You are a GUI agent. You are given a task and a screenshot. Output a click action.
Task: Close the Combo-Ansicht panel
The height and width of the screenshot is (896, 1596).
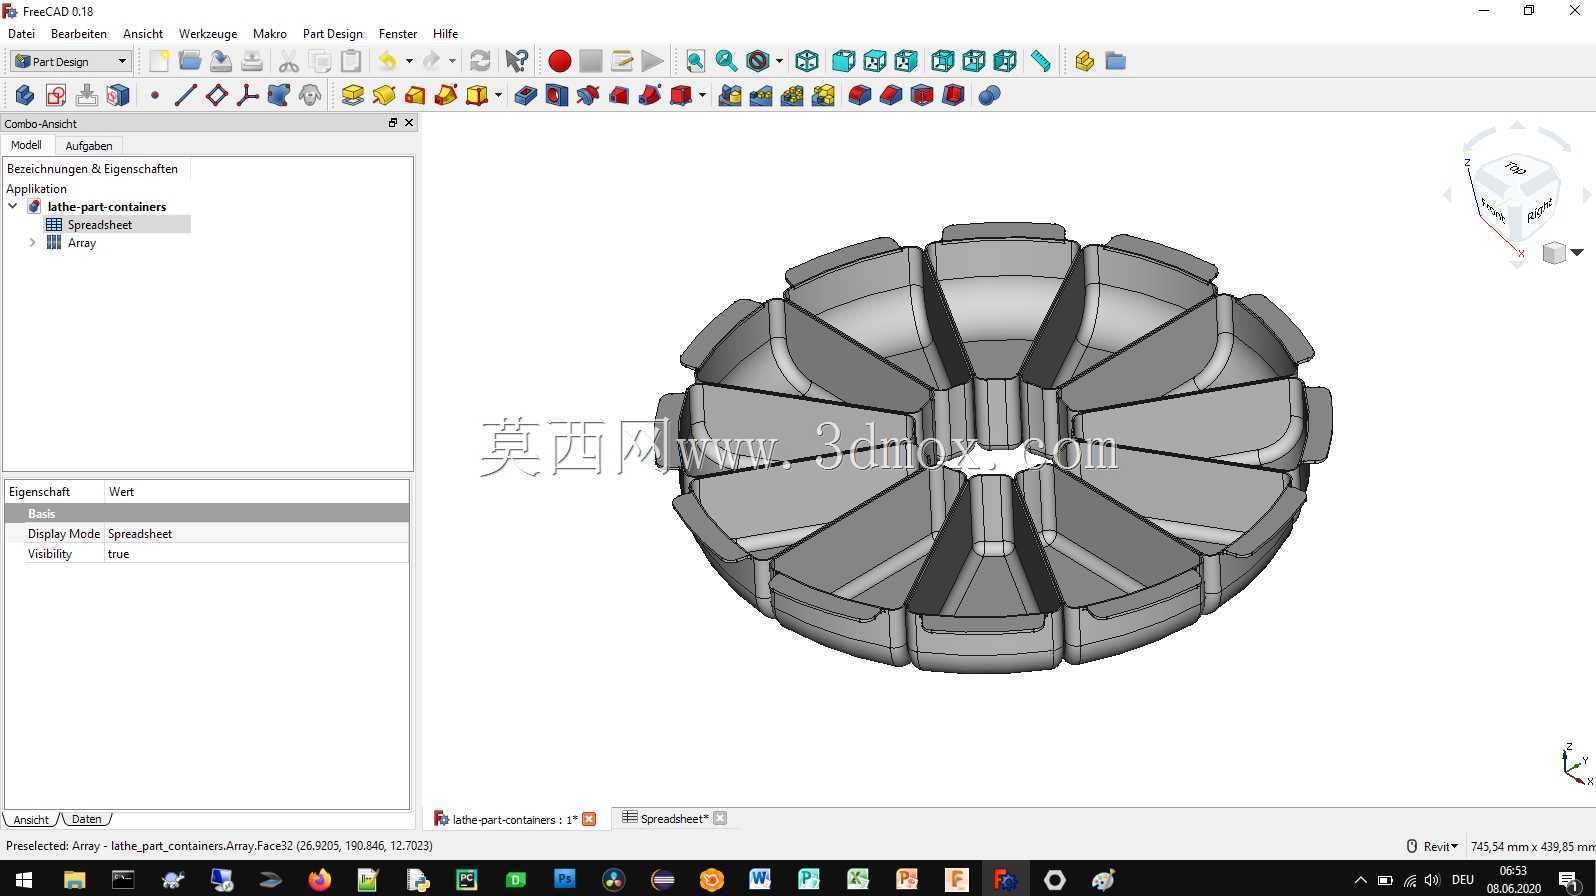[409, 123]
